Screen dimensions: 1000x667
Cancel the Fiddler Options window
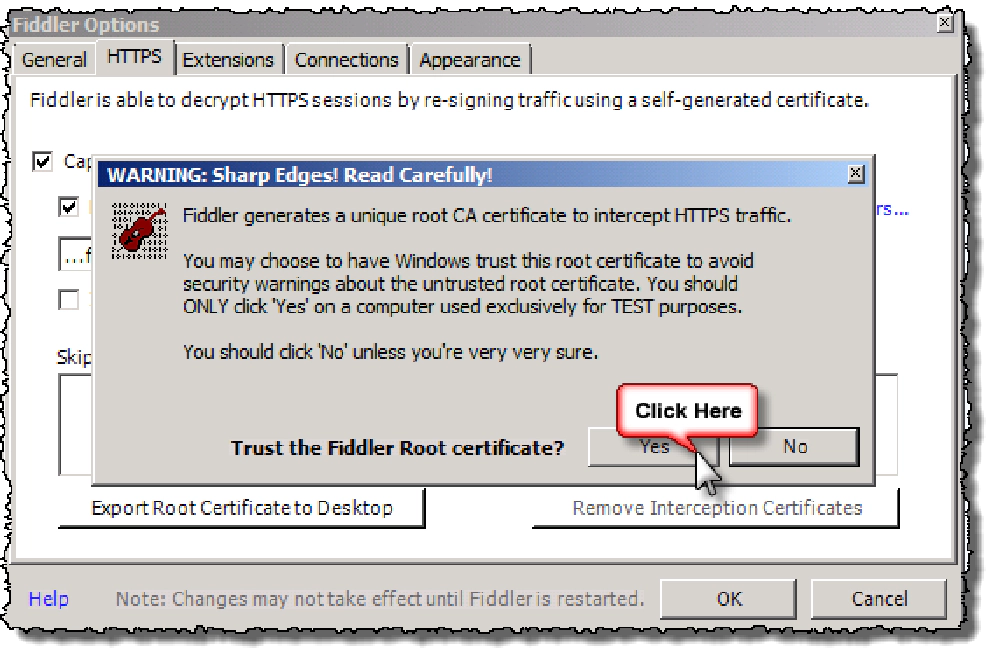[x=879, y=599]
